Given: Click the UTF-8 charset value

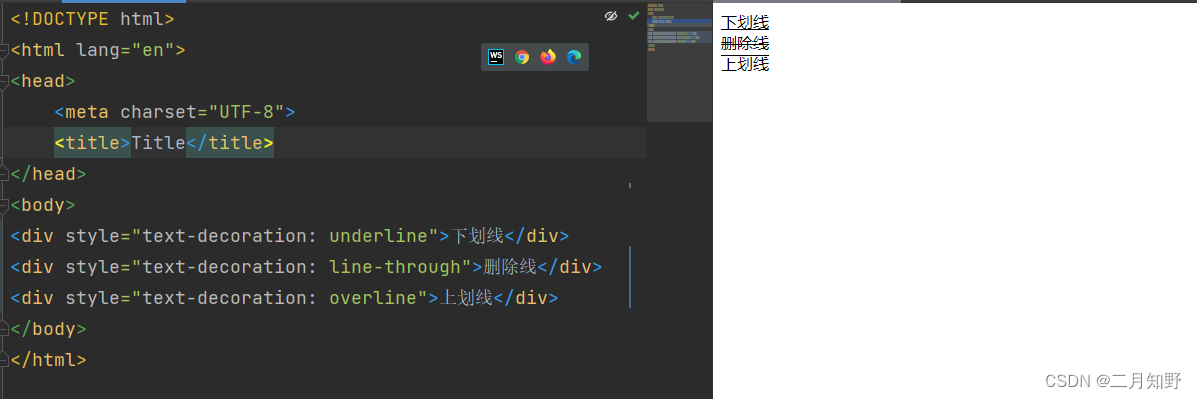Looking at the screenshot, I should [x=246, y=112].
